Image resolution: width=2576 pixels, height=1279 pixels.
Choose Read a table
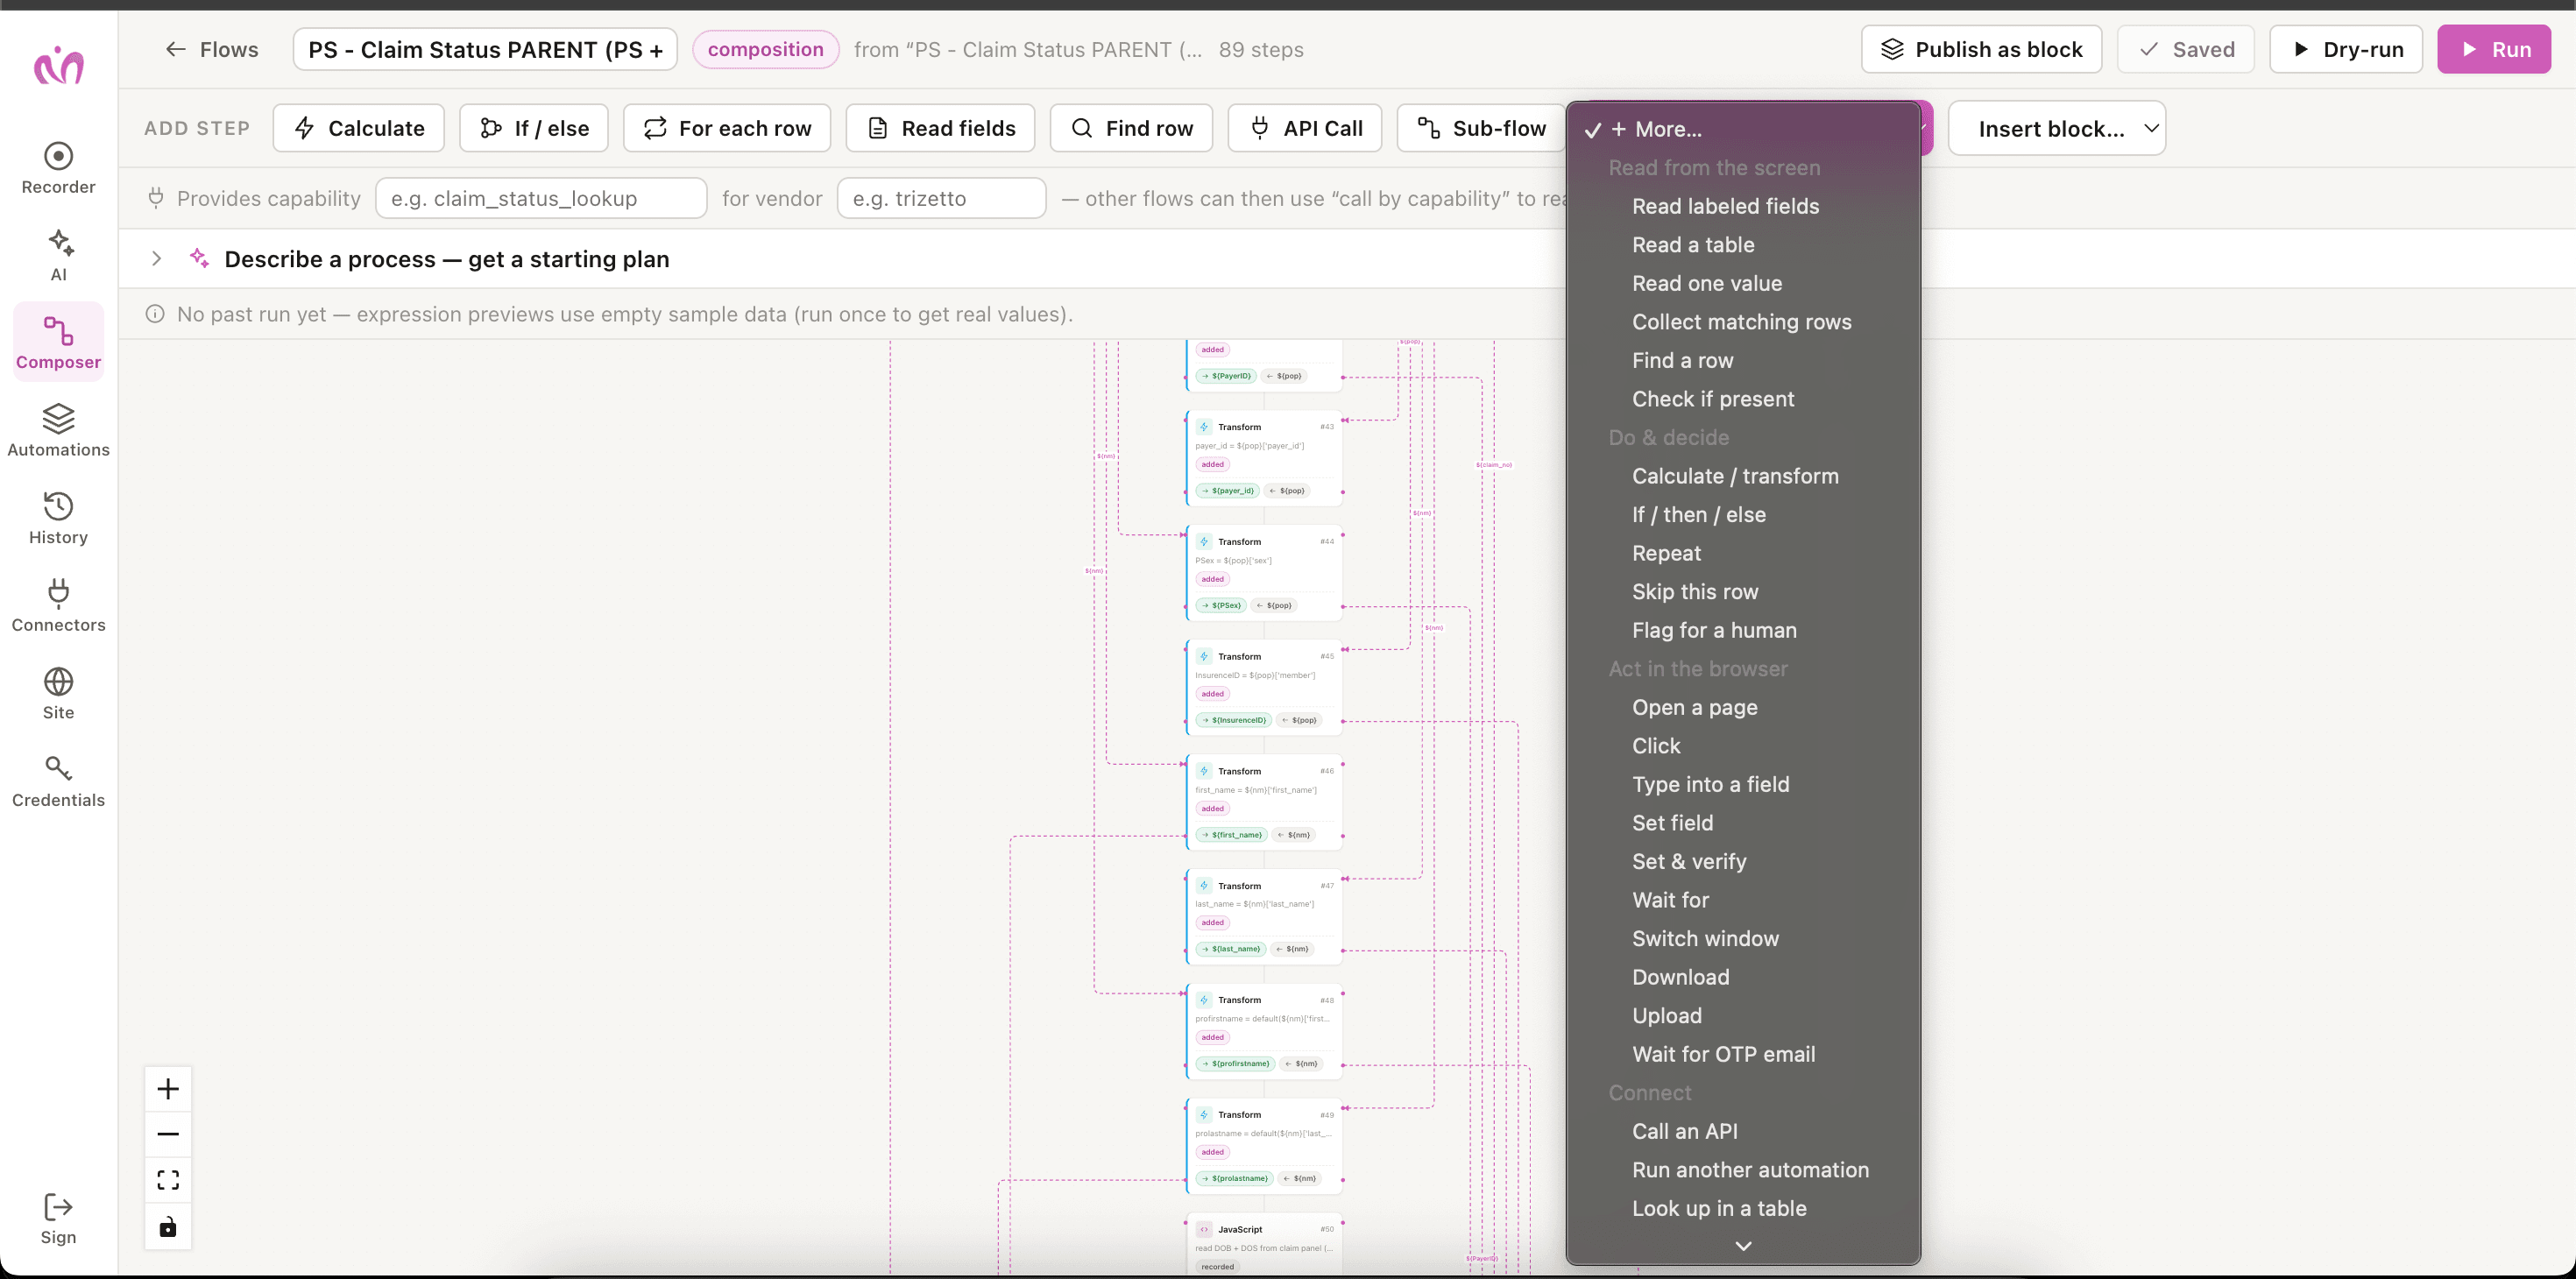(1743, 244)
